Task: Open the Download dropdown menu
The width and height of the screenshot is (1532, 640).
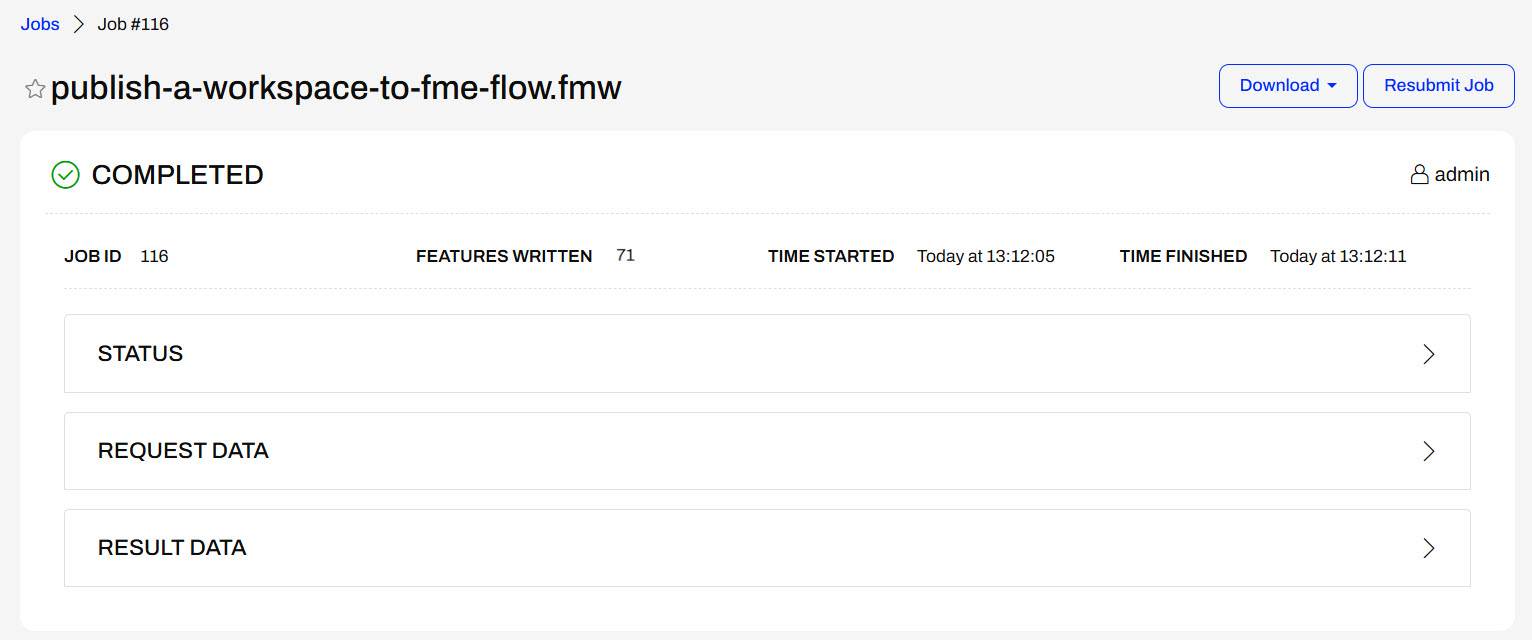Action: 1287,86
